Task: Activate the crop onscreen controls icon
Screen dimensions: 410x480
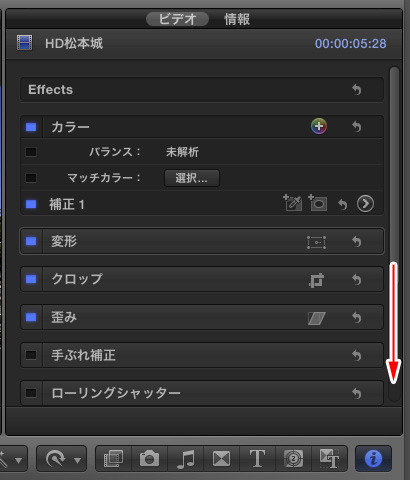Action: [x=316, y=280]
